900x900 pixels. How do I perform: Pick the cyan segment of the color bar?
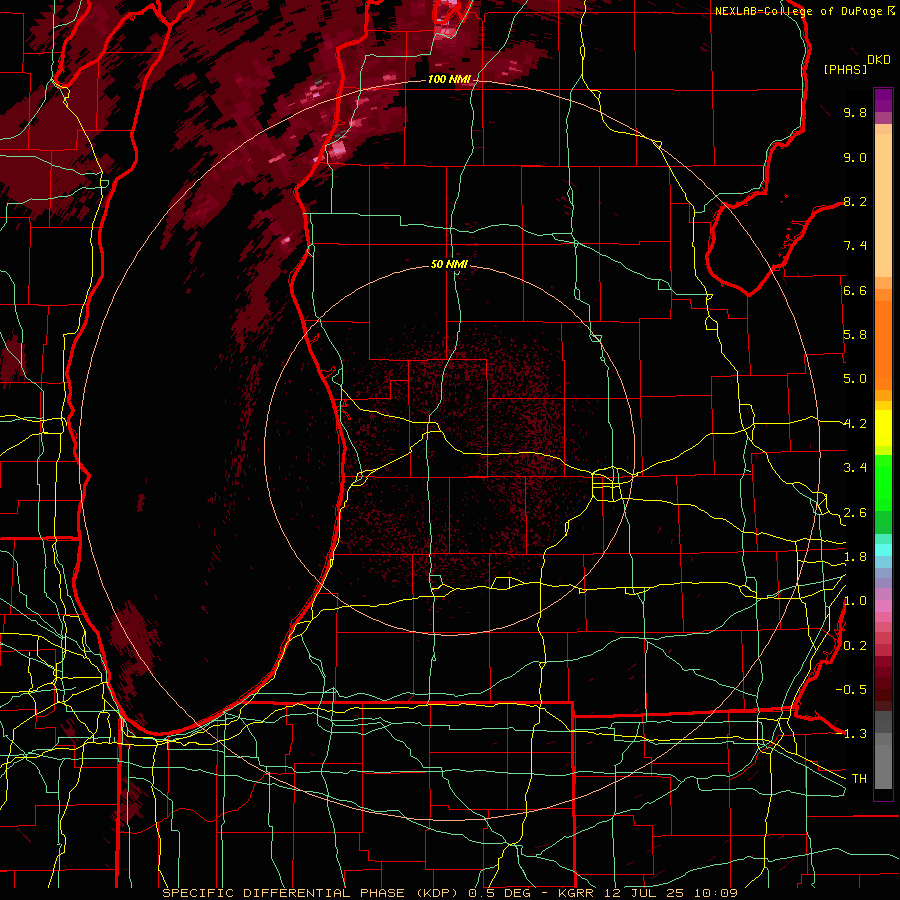click(883, 550)
